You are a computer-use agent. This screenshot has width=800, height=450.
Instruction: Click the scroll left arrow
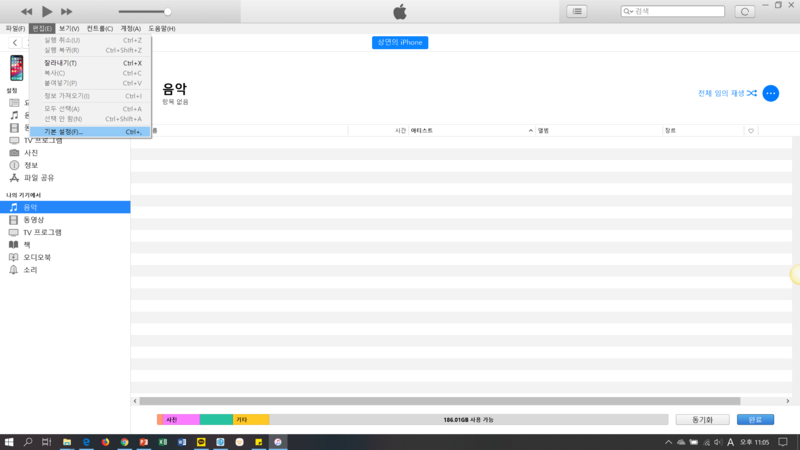point(135,401)
